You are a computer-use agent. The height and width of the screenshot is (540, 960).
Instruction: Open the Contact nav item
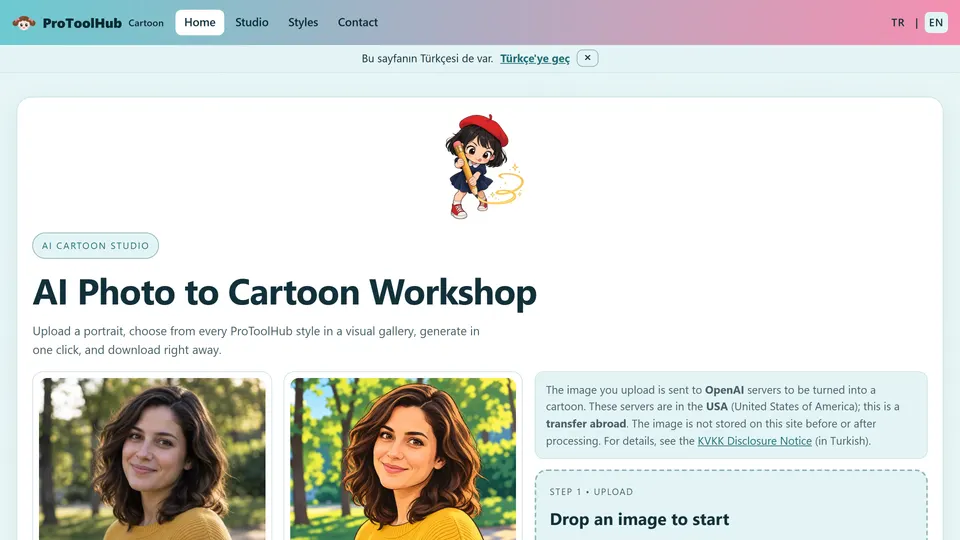point(358,23)
